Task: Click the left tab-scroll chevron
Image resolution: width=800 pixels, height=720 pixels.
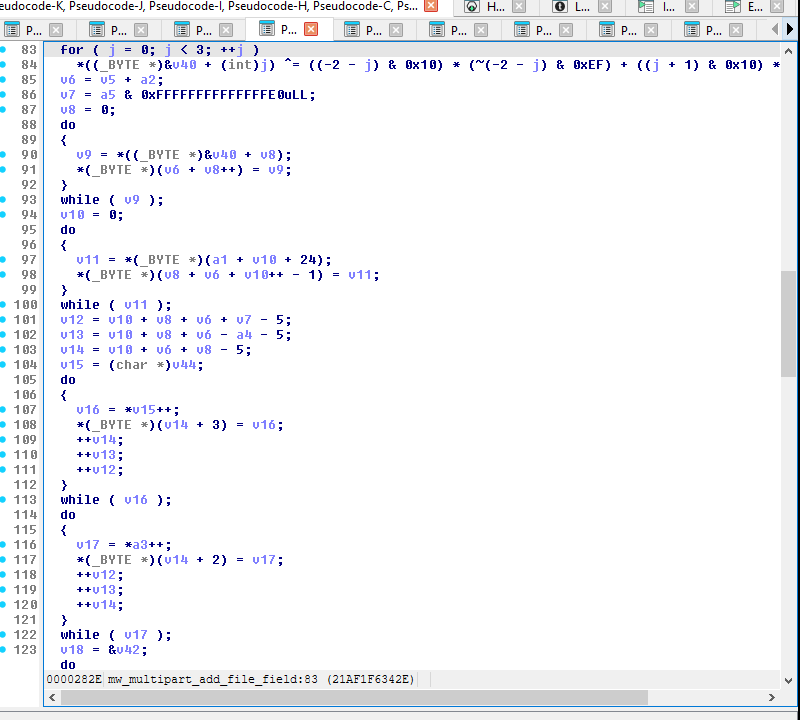Action: pos(775,29)
